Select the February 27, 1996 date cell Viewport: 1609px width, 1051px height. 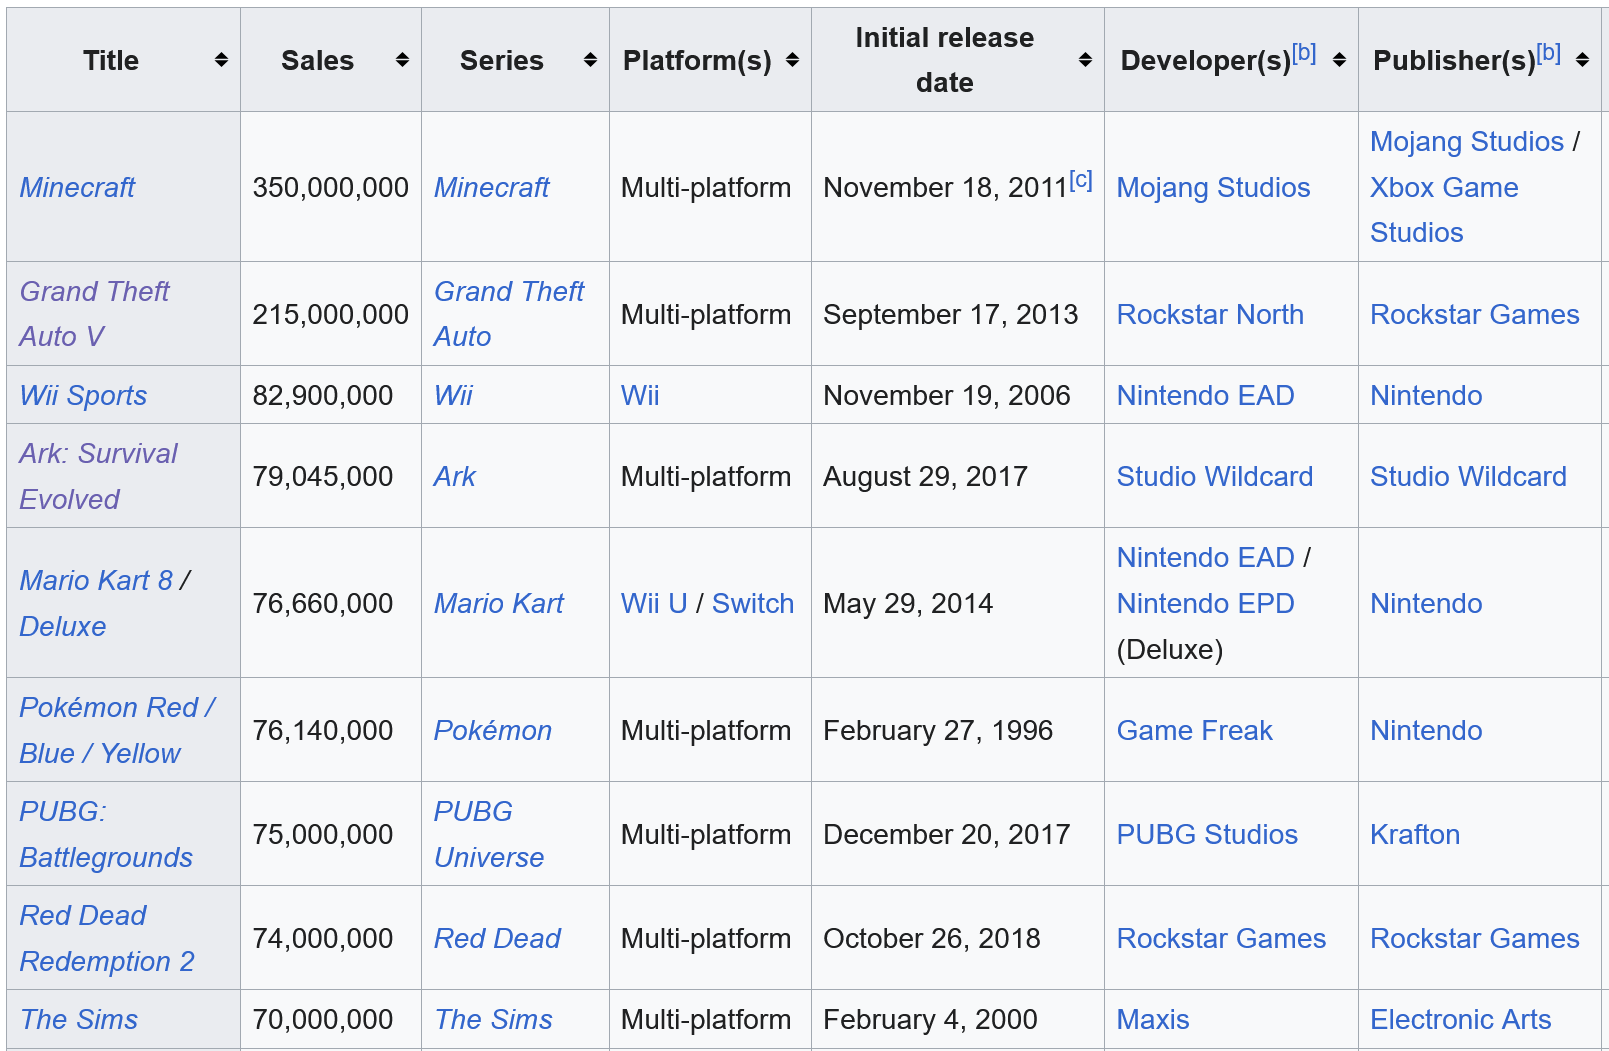(x=958, y=730)
